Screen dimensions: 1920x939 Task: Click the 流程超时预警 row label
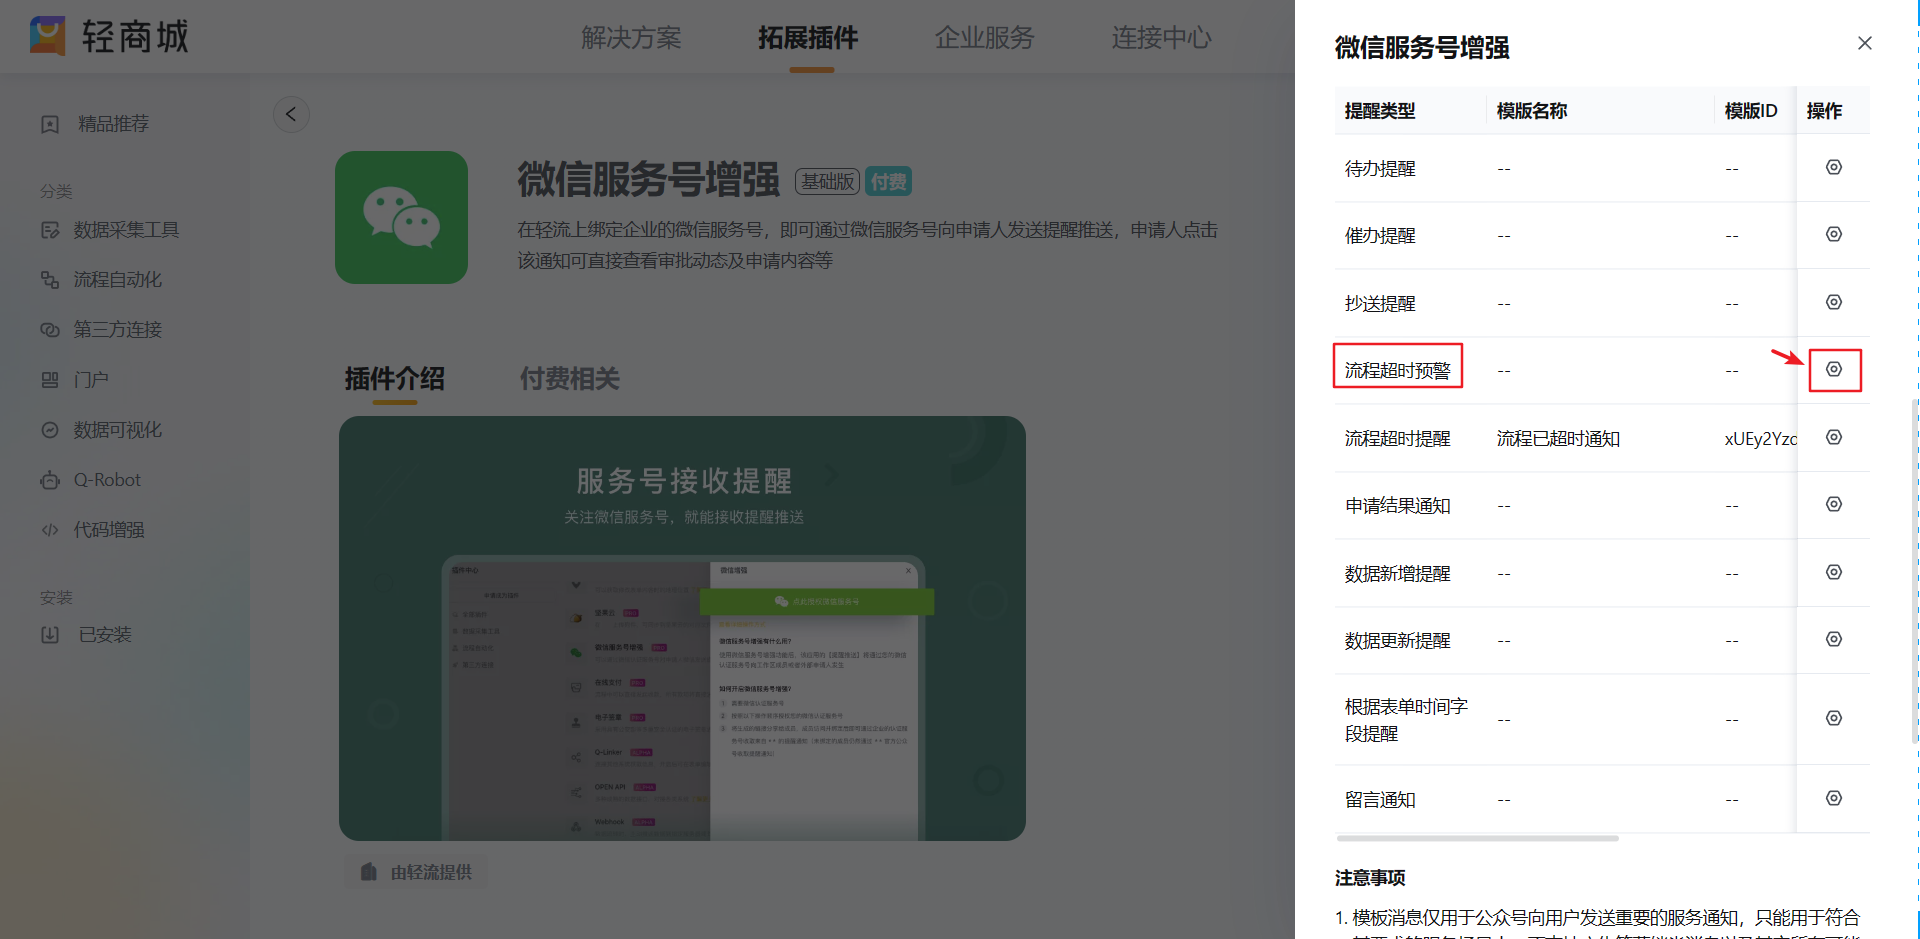click(1398, 371)
